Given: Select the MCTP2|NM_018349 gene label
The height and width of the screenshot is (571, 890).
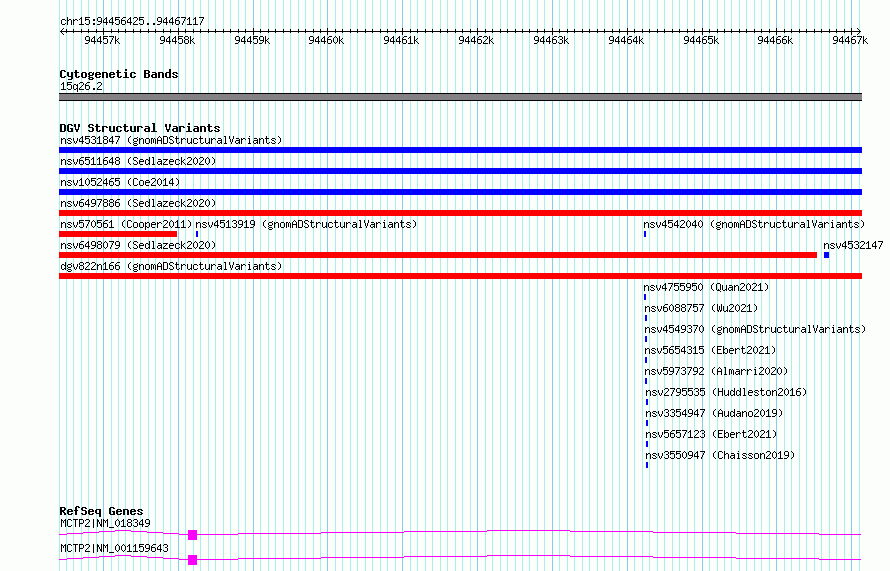Looking at the screenshot, I should point(105,523).
